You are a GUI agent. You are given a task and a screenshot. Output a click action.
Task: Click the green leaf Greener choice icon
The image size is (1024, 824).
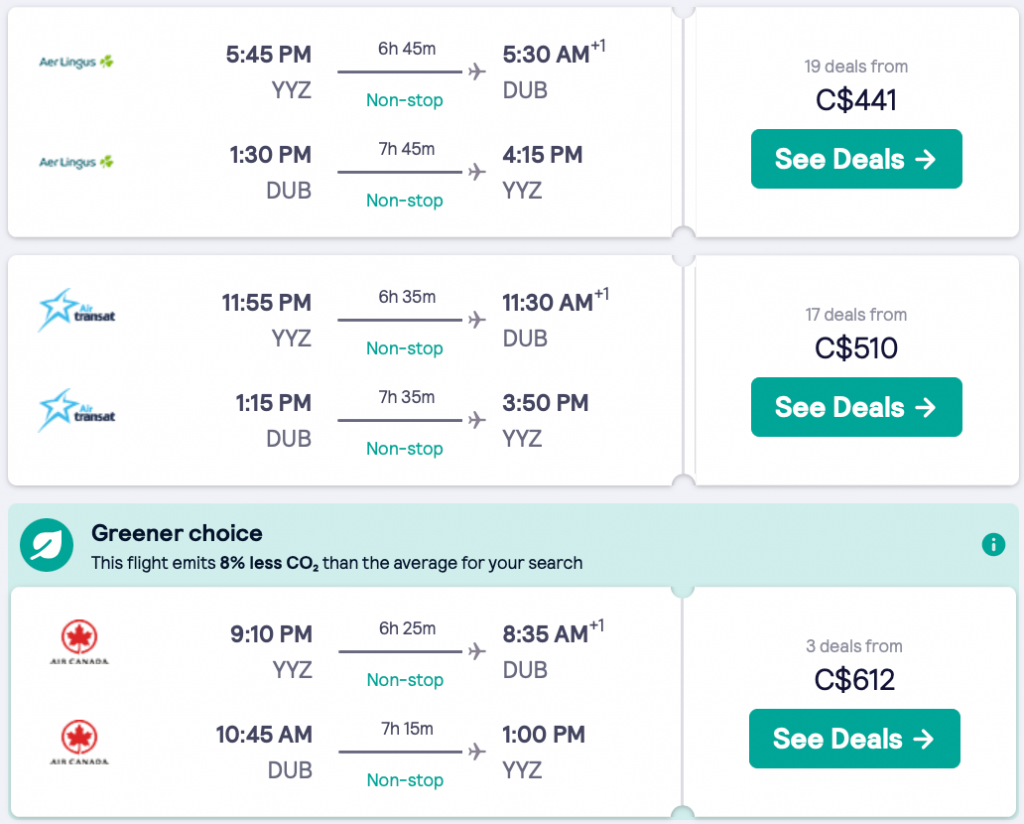(x=46, y=545)
